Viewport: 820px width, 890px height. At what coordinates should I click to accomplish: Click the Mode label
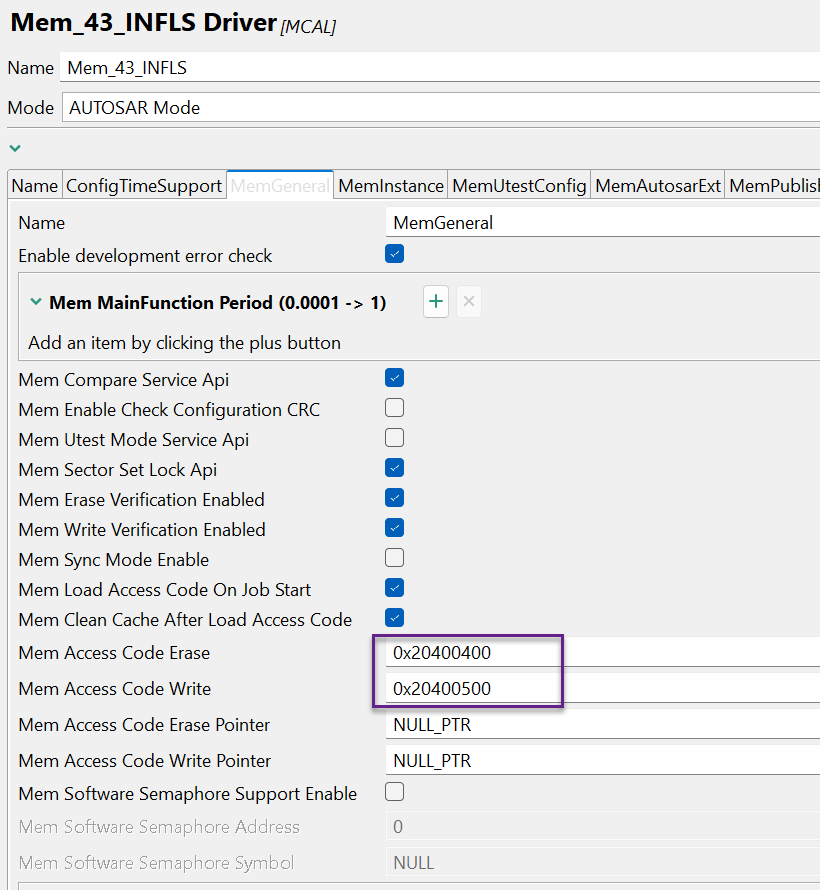tap(31, 108)
